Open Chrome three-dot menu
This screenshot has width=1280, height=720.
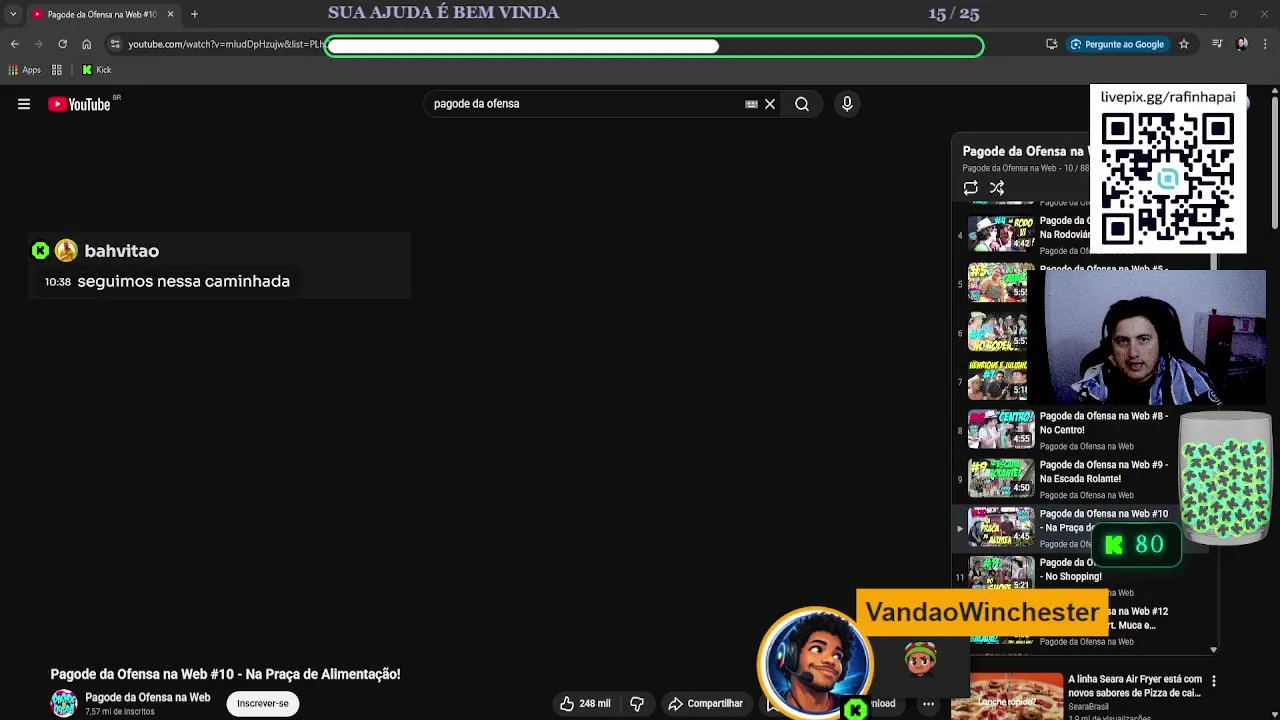1266,44
